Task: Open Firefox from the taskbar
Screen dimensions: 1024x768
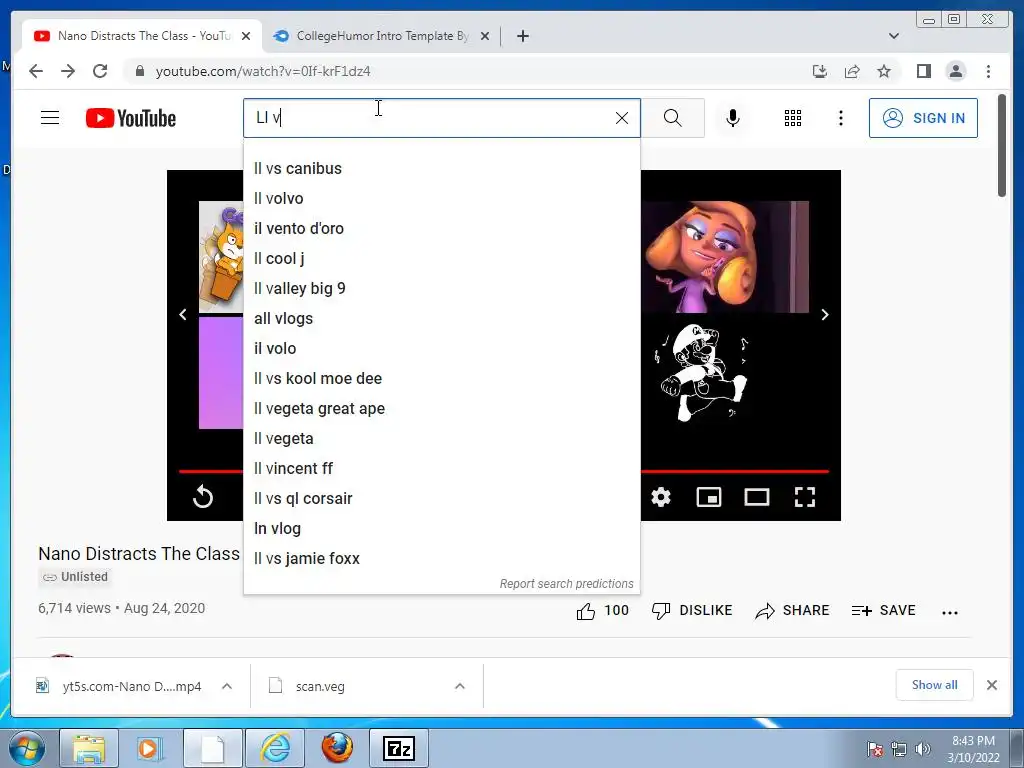Action: (x=337, y=748)
